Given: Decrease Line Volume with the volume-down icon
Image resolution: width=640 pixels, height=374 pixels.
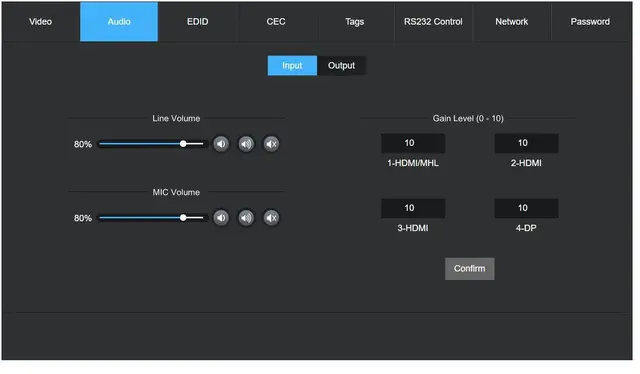Looking at the screenshot, I should [221, 144].
